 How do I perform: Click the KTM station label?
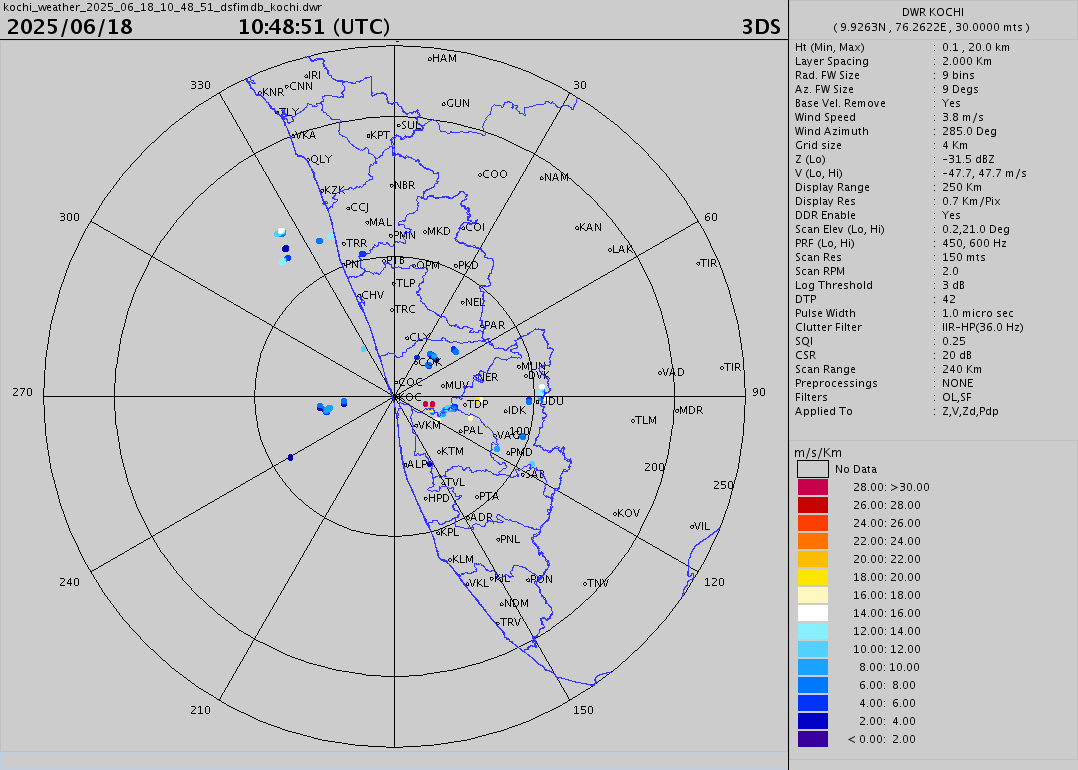coord(452,451)
